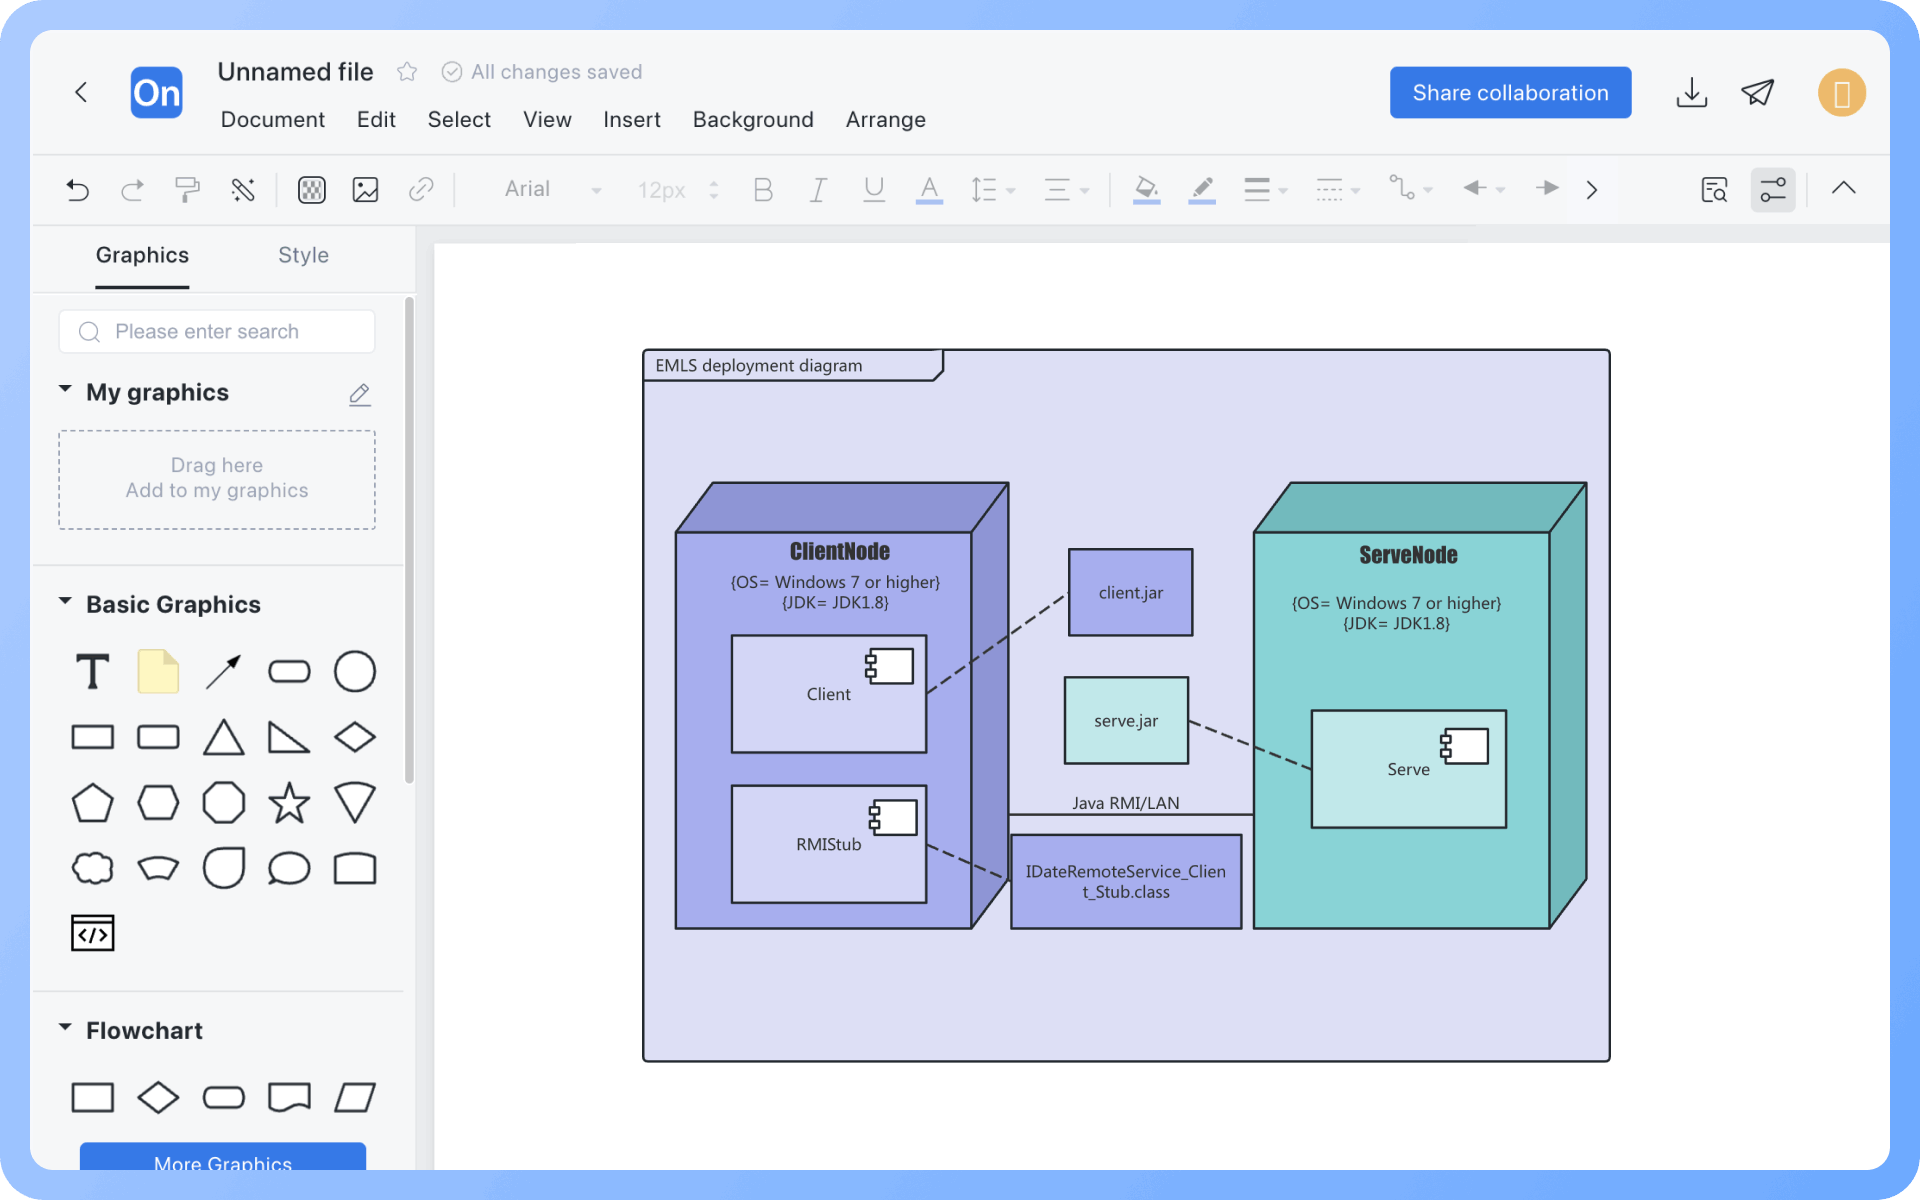
Task: Open the Document menu
Action: point(272,120)
